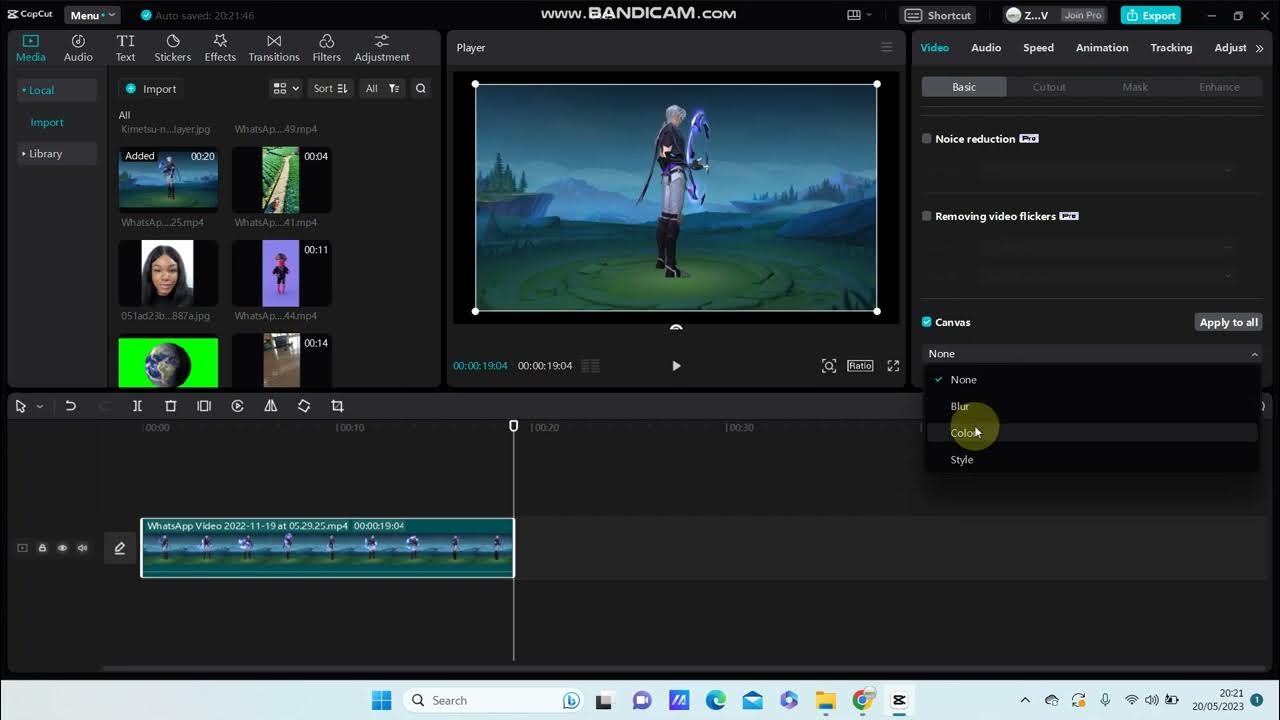Choose None in Canvas dropdown list
This screenshot has height=720, width=1280.
1092,380
